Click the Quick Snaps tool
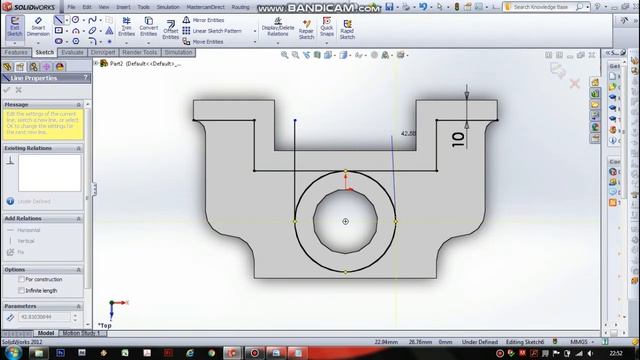 (327, 27)
